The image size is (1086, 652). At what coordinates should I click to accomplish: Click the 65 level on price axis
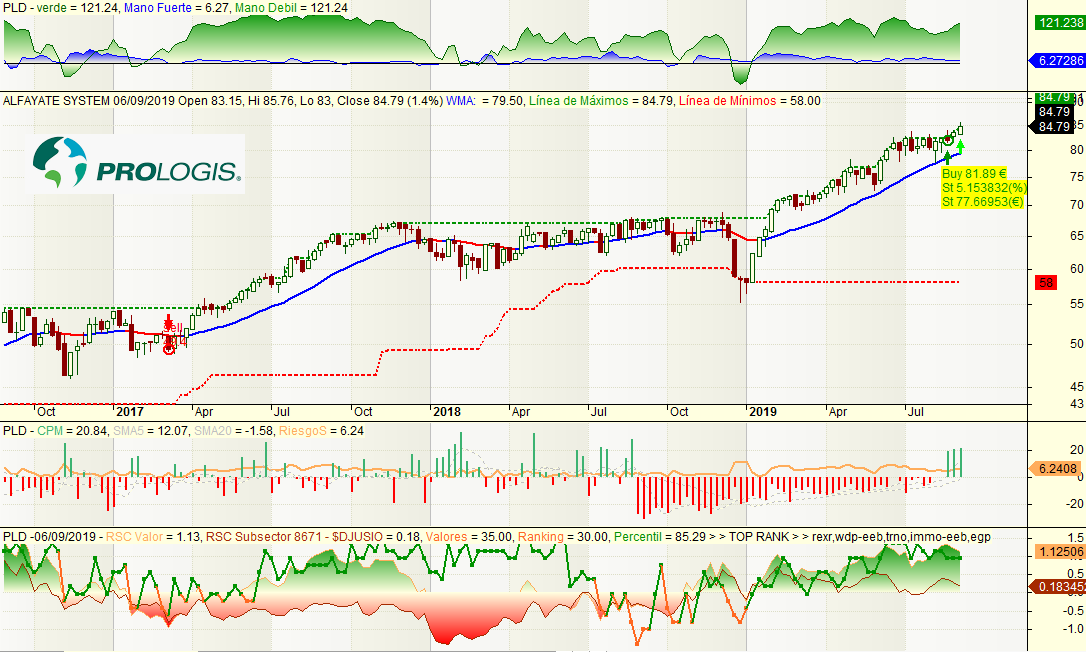coord(1077,236)
